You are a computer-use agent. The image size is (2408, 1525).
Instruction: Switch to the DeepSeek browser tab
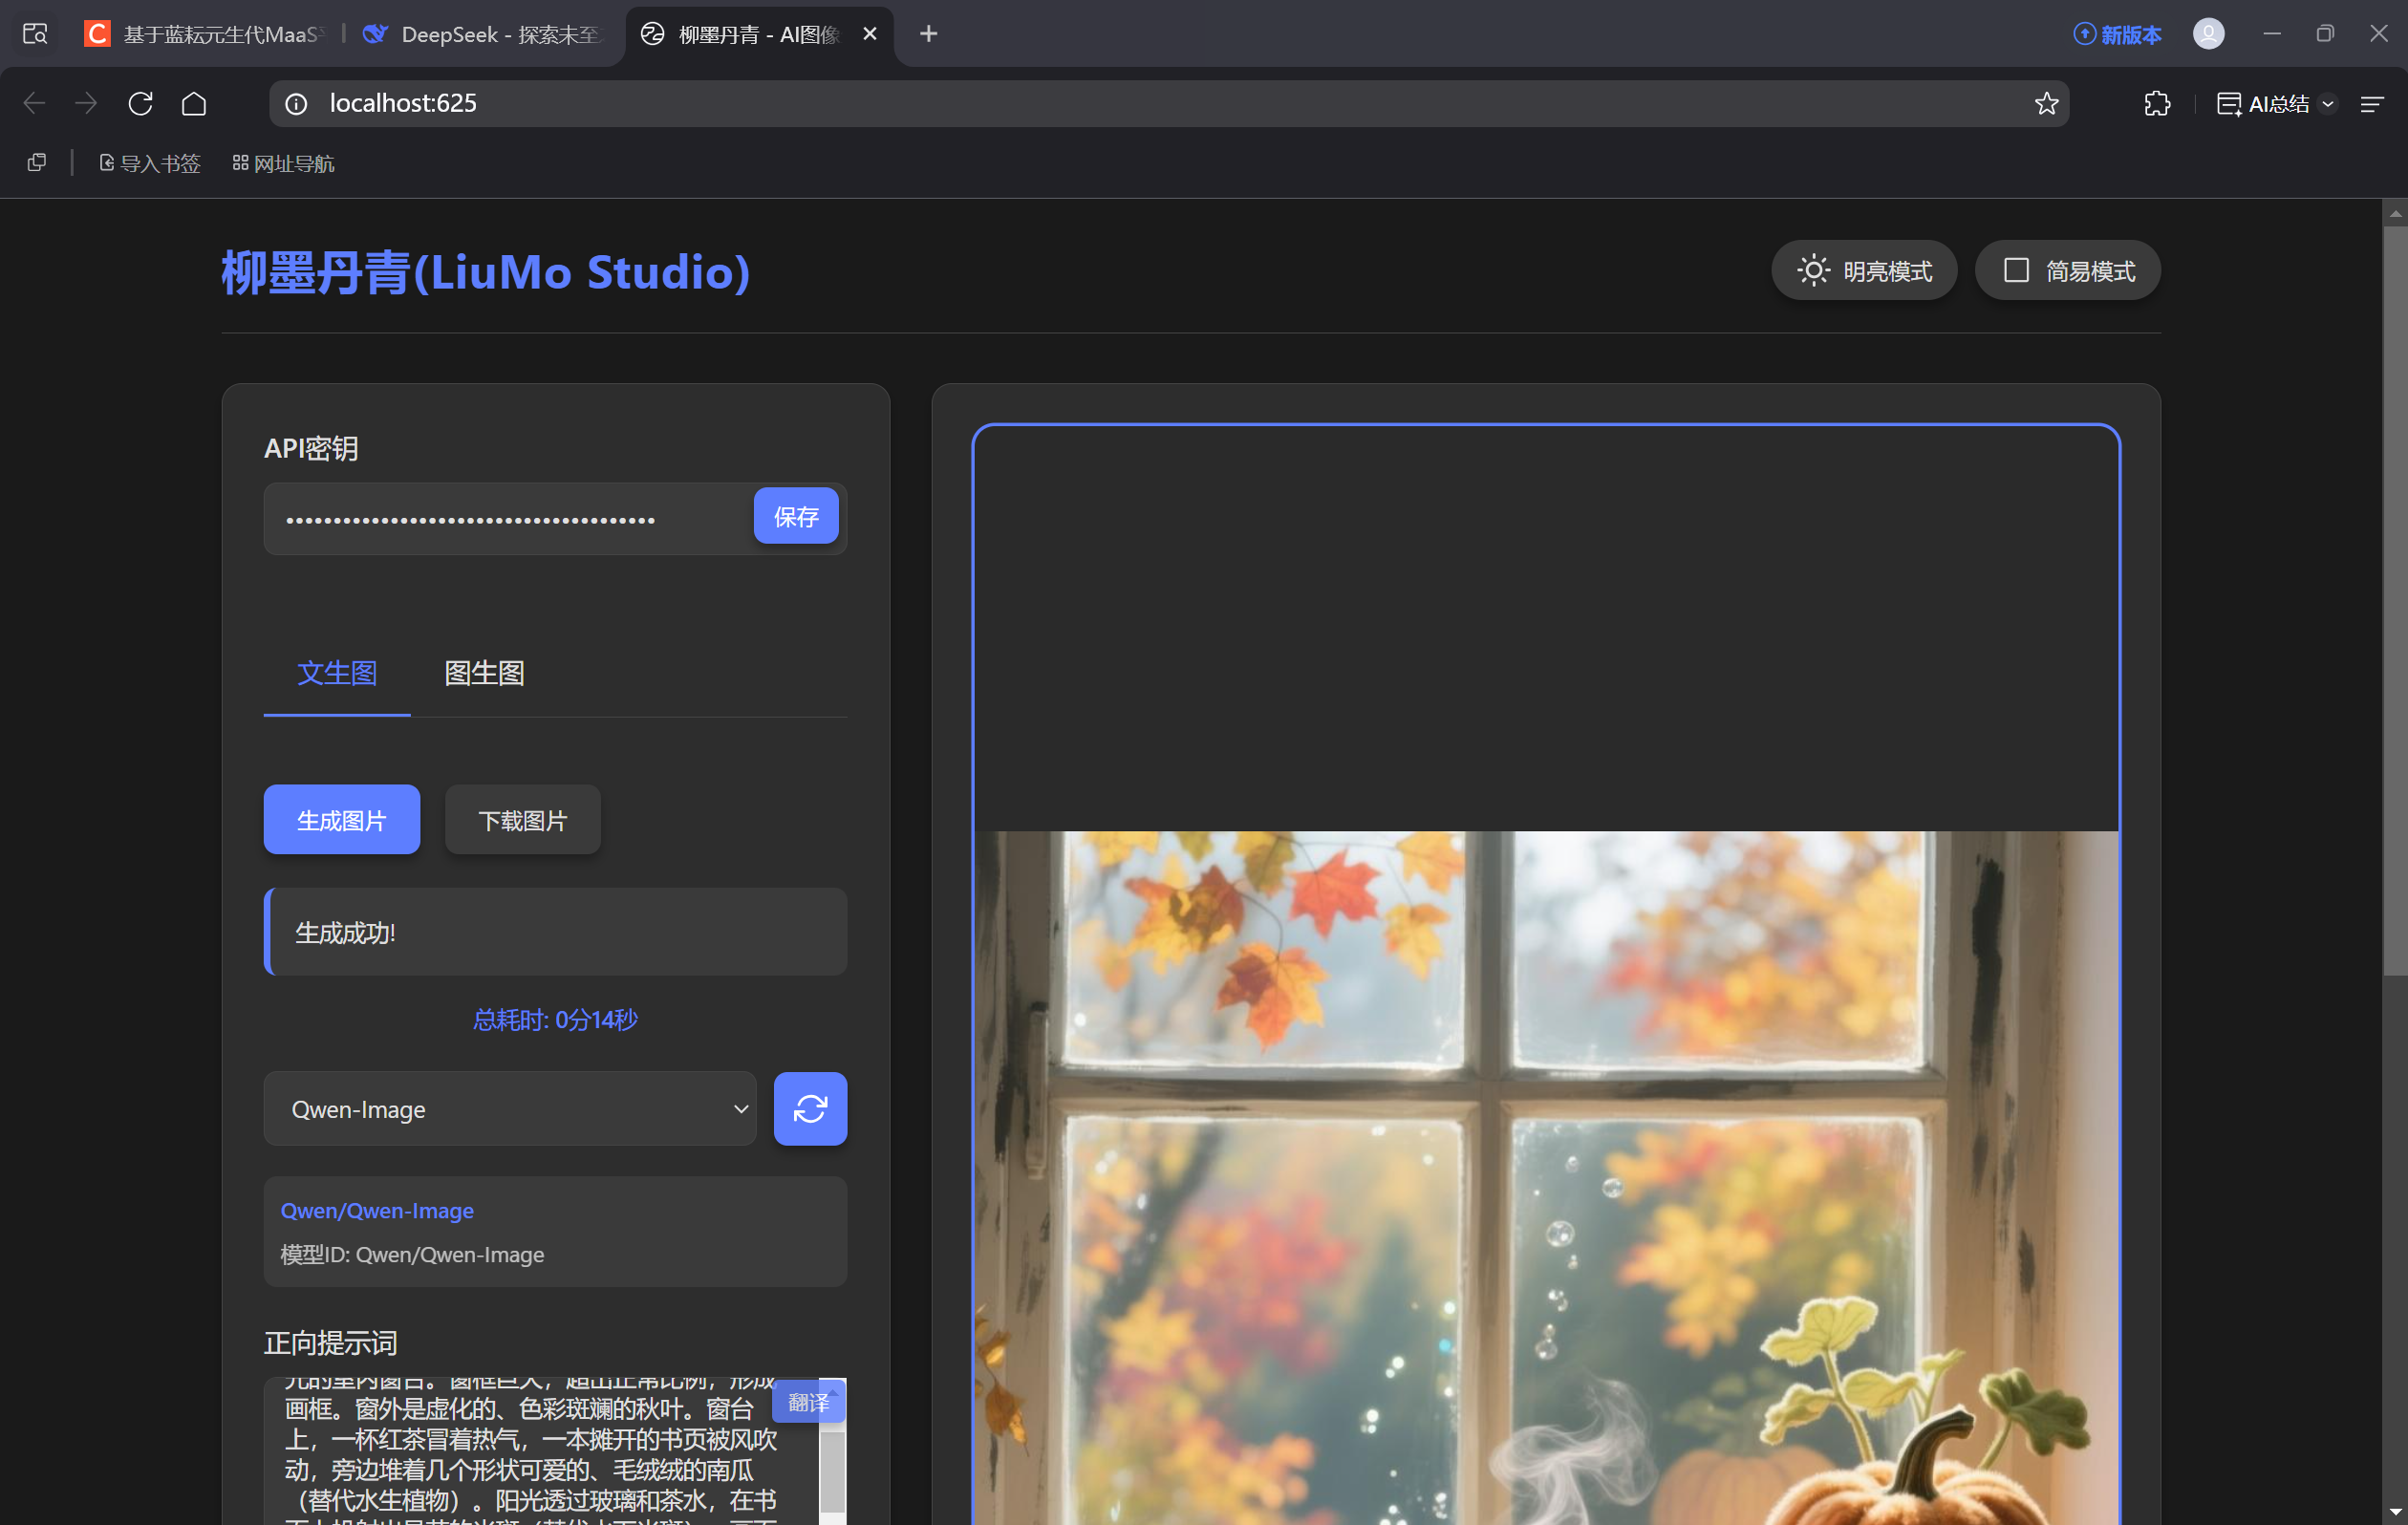485,34
